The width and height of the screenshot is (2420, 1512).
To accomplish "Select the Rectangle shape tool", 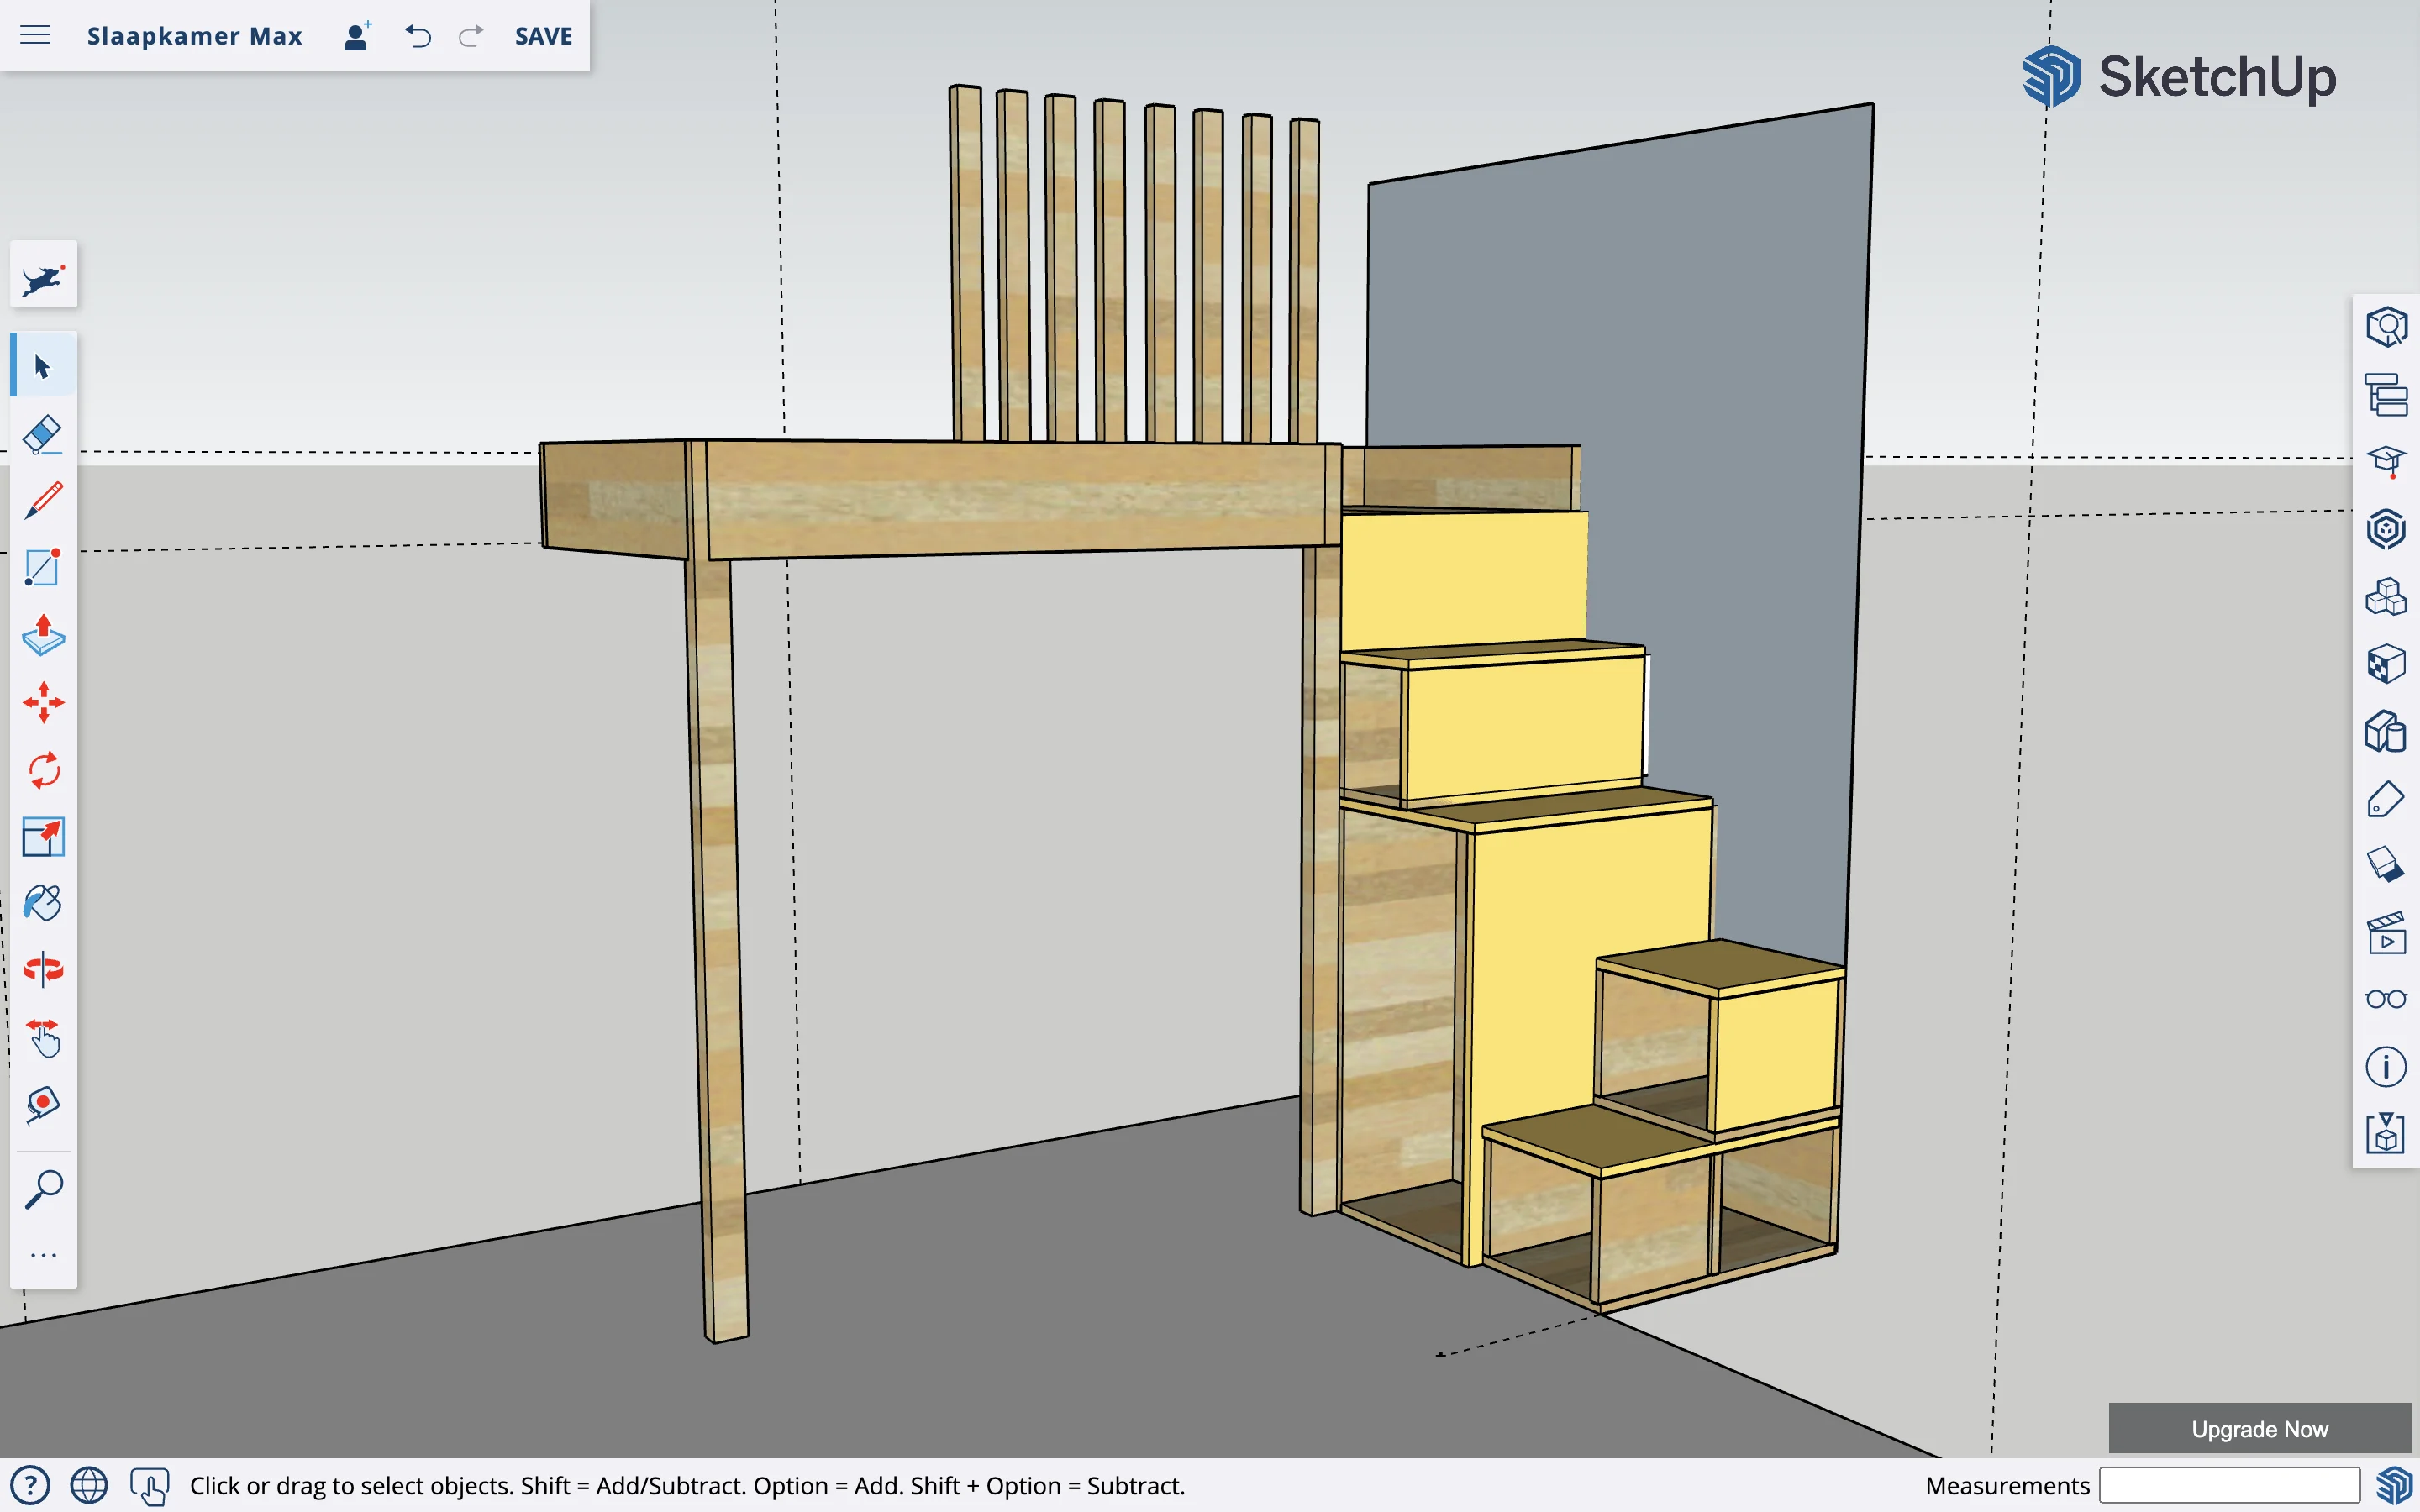I will pyautogui.click(x=43, y=568).
